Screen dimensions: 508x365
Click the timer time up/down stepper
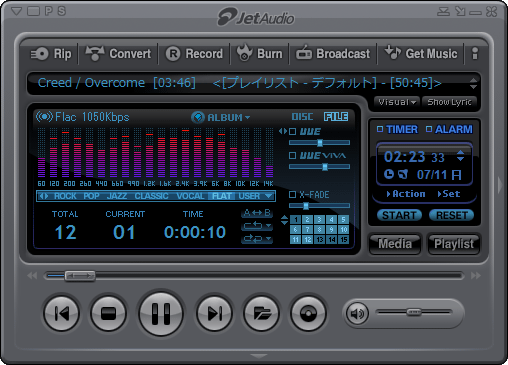(460, 156)
